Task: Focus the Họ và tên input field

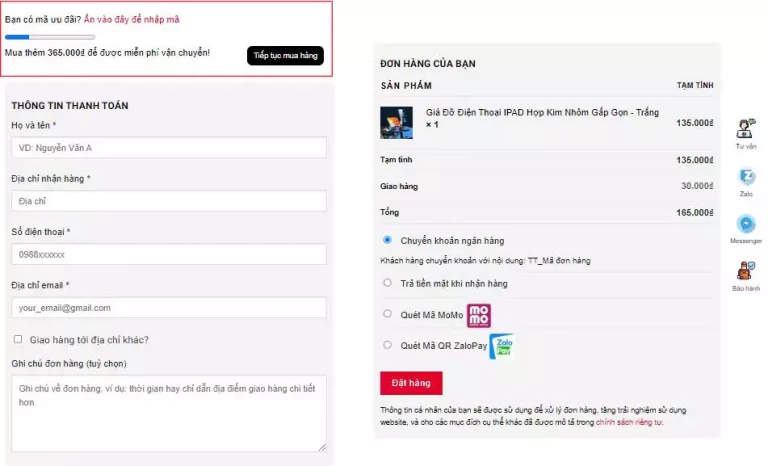Action: tap(169, 147)
